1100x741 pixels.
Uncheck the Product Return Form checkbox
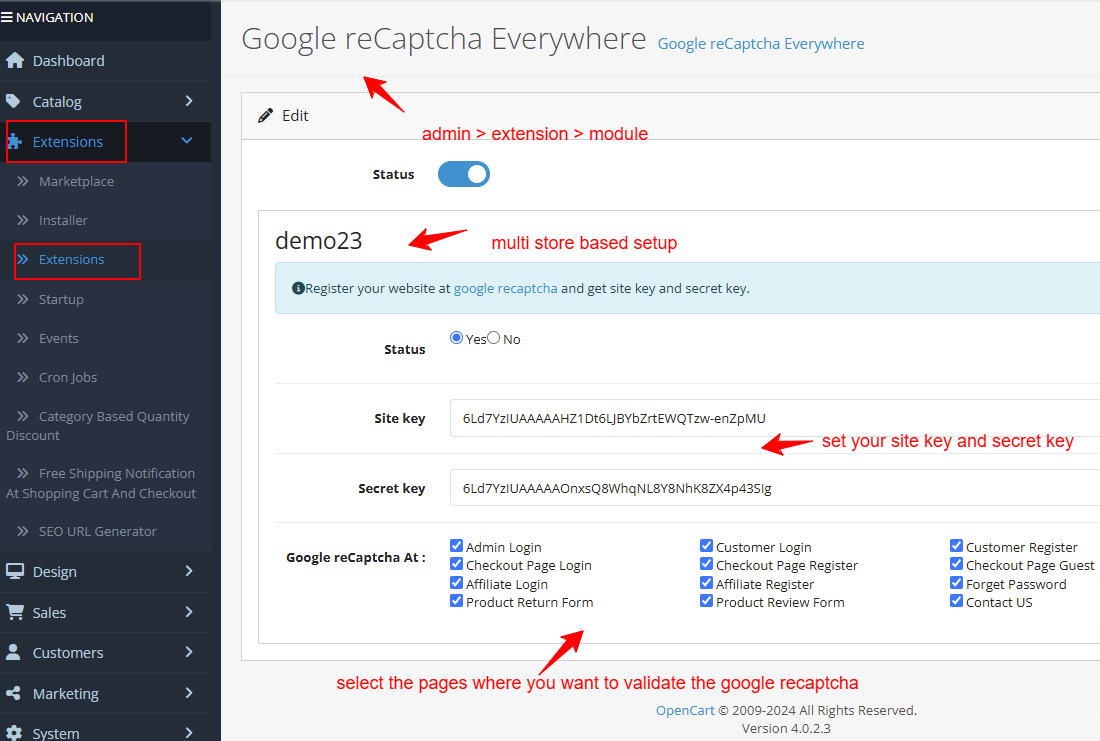[457, 601]
